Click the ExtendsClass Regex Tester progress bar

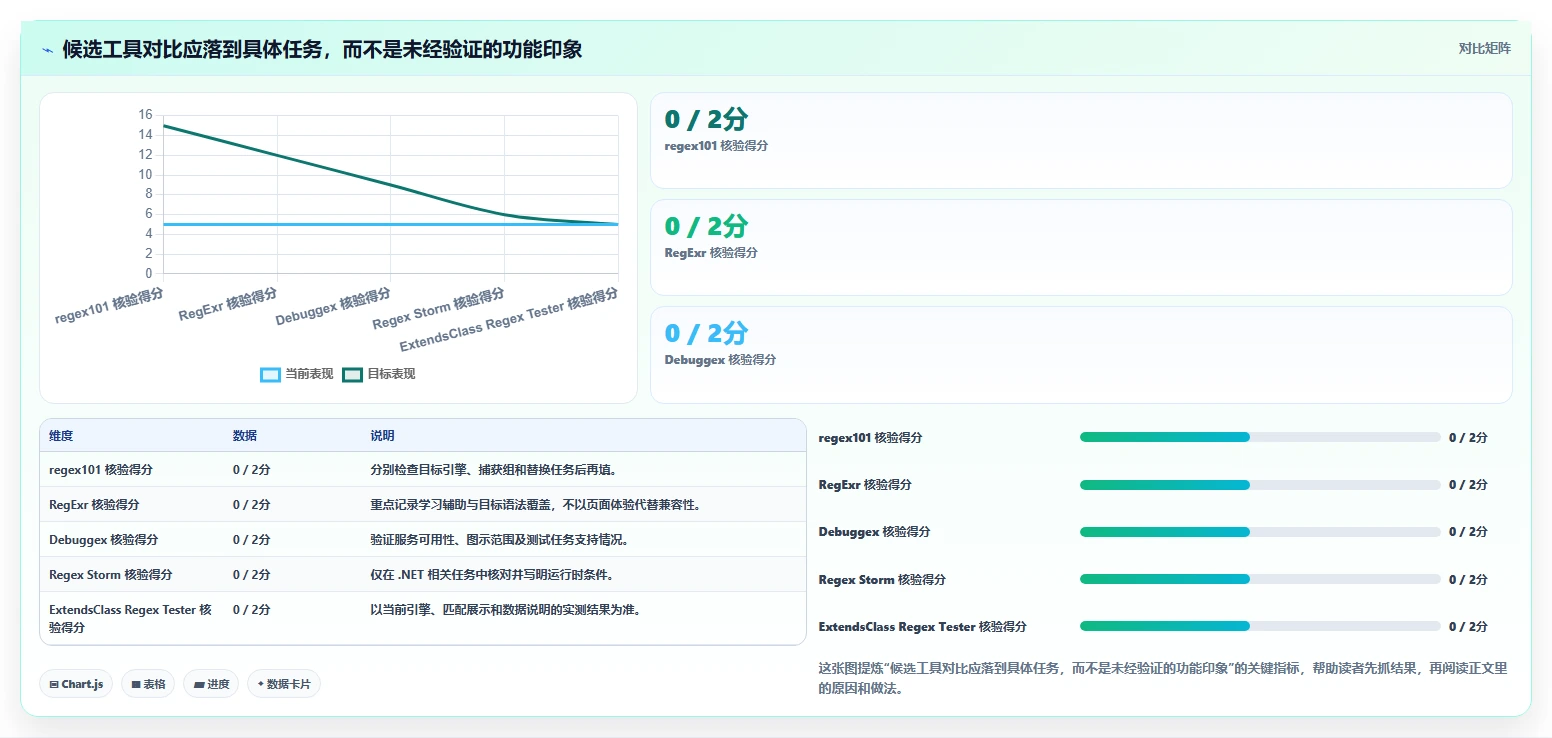(1260, 626)
